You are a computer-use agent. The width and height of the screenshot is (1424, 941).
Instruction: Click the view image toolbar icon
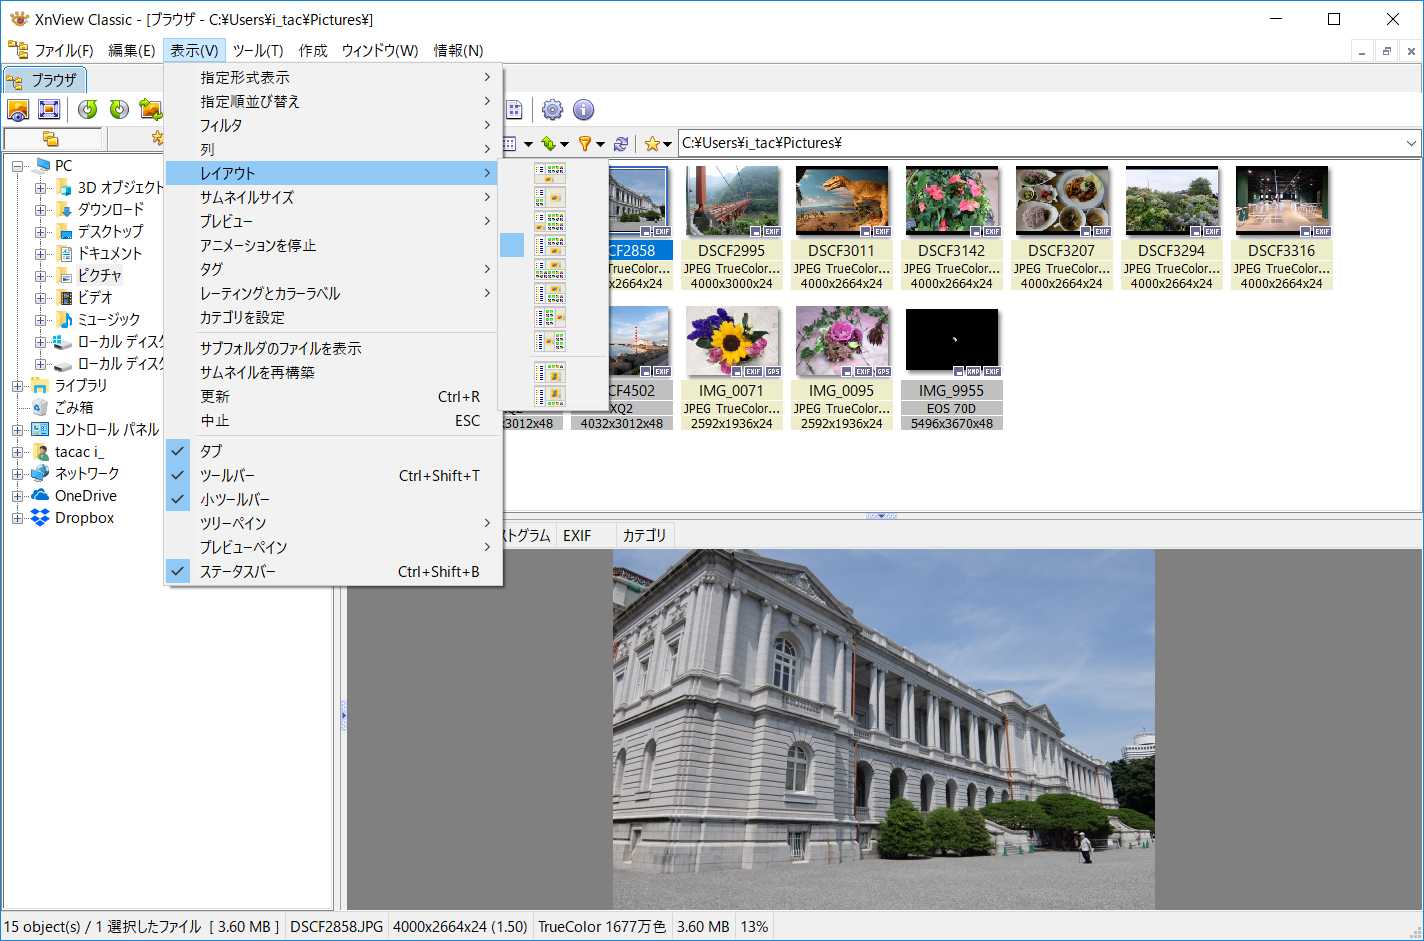click(x=18, y=110)
